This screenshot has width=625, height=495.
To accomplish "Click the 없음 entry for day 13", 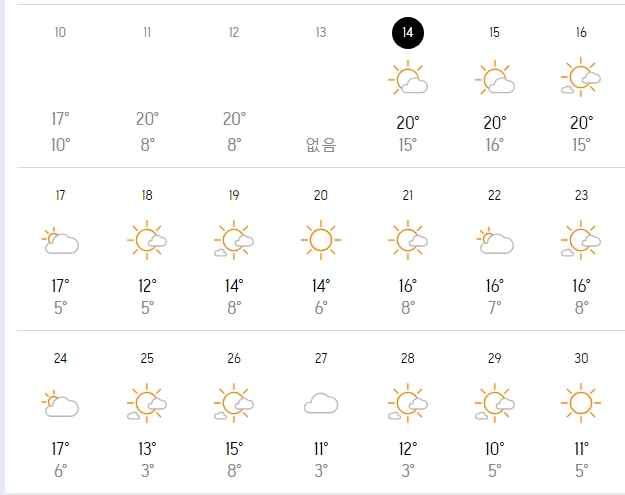I will coord(321,145).
